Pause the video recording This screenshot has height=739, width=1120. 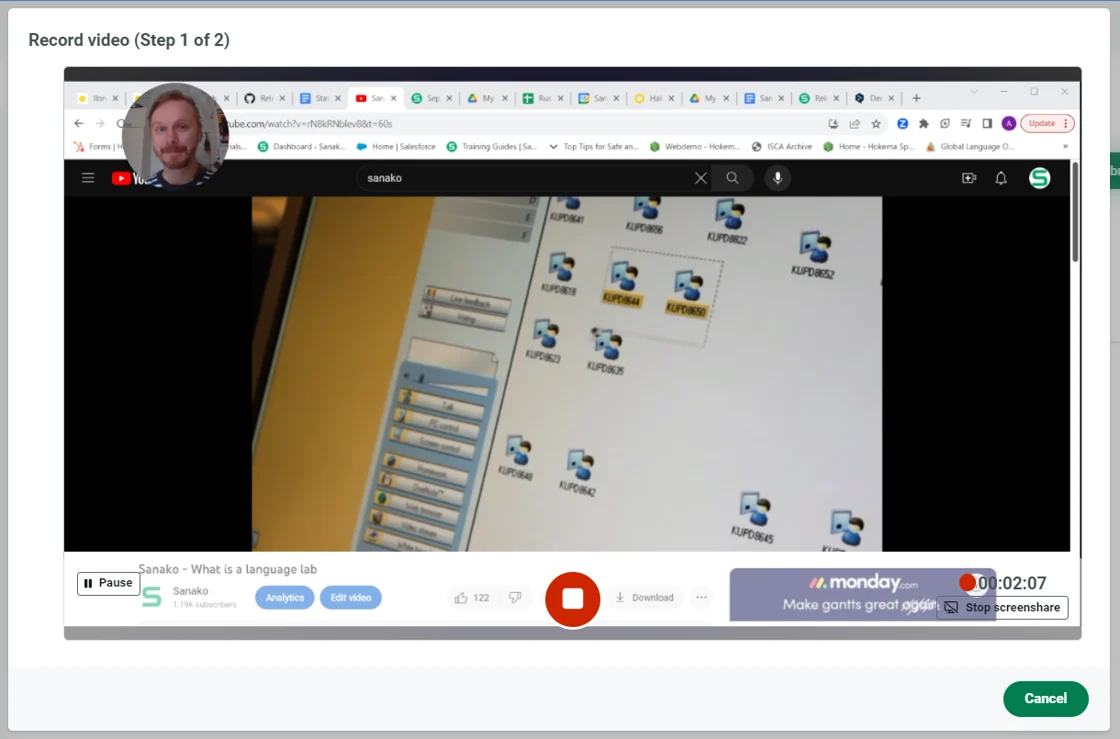click(x=108, y=583)
